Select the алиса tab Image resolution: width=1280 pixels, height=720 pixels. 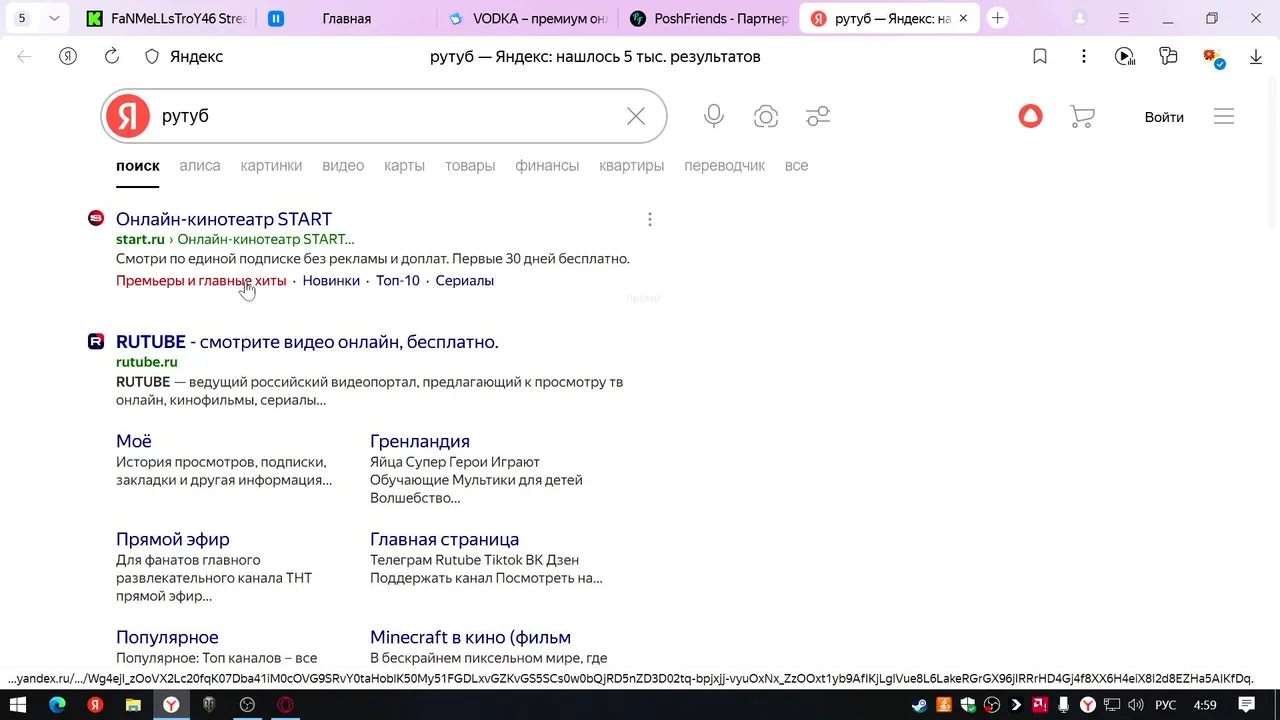tap(200, 165)
